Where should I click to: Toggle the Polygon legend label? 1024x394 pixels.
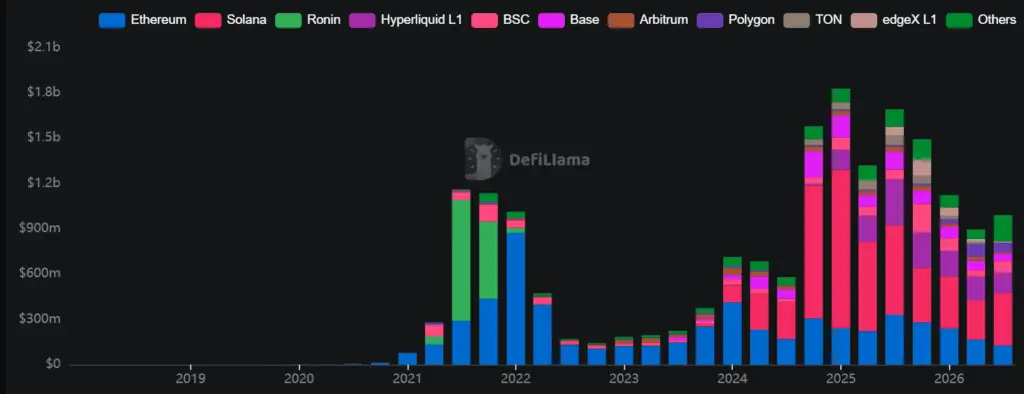click(x=751, y=20)
